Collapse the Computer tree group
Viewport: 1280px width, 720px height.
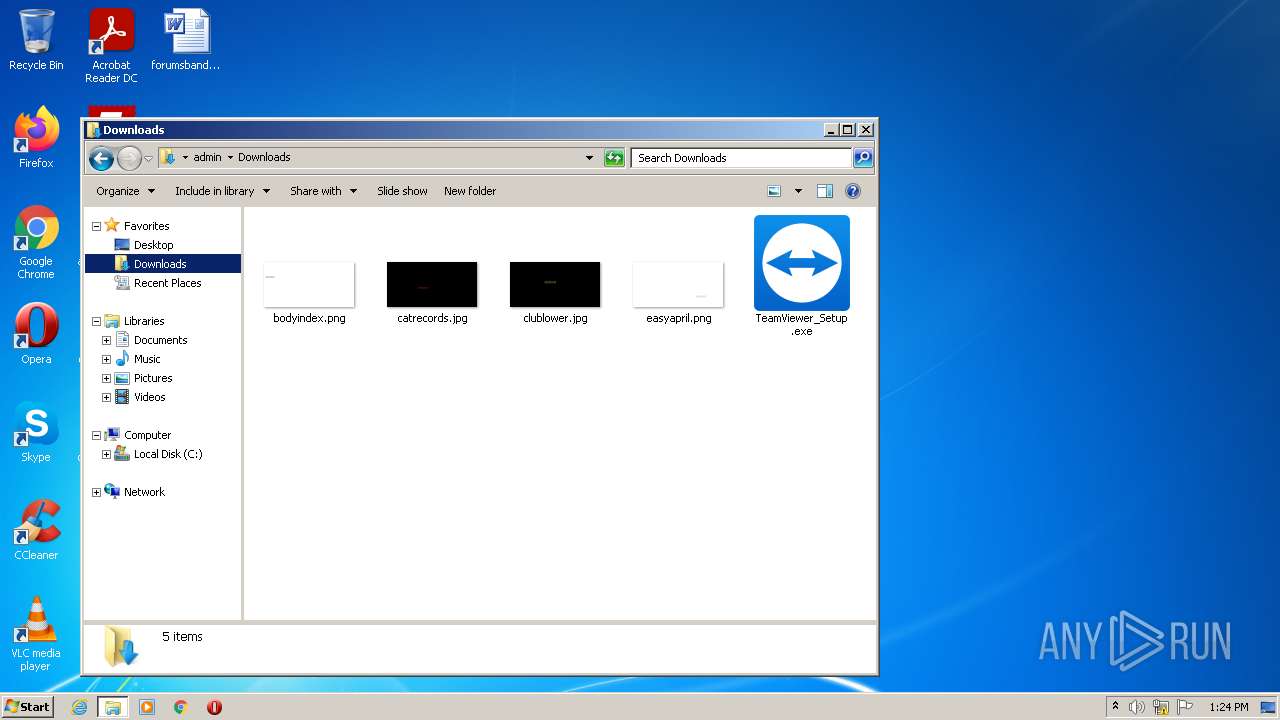(x=96, y=435)
